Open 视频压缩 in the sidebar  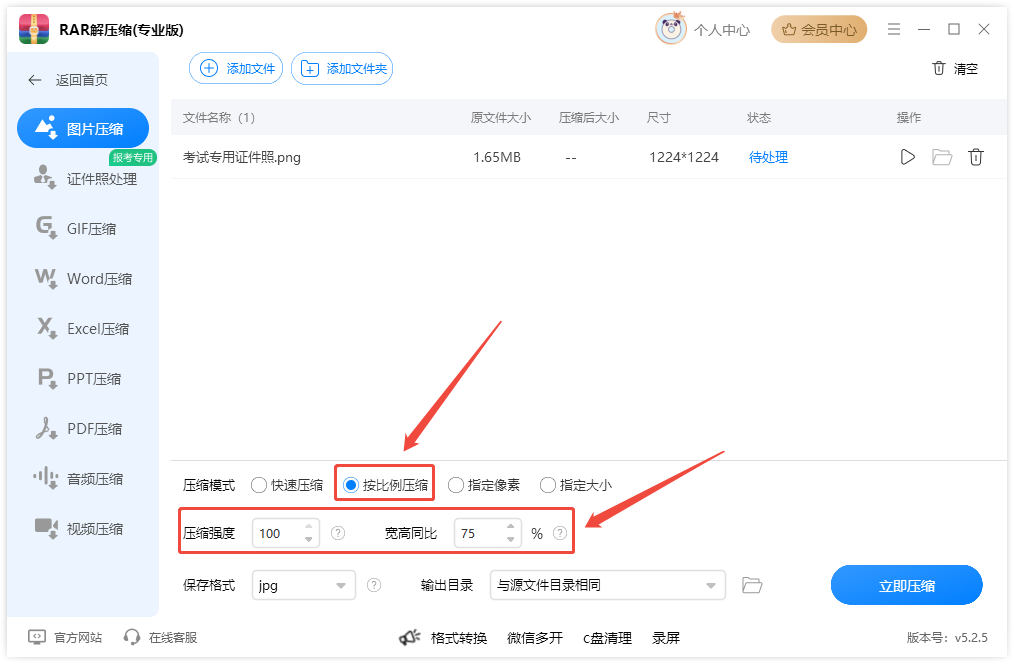tap(79, 528)
